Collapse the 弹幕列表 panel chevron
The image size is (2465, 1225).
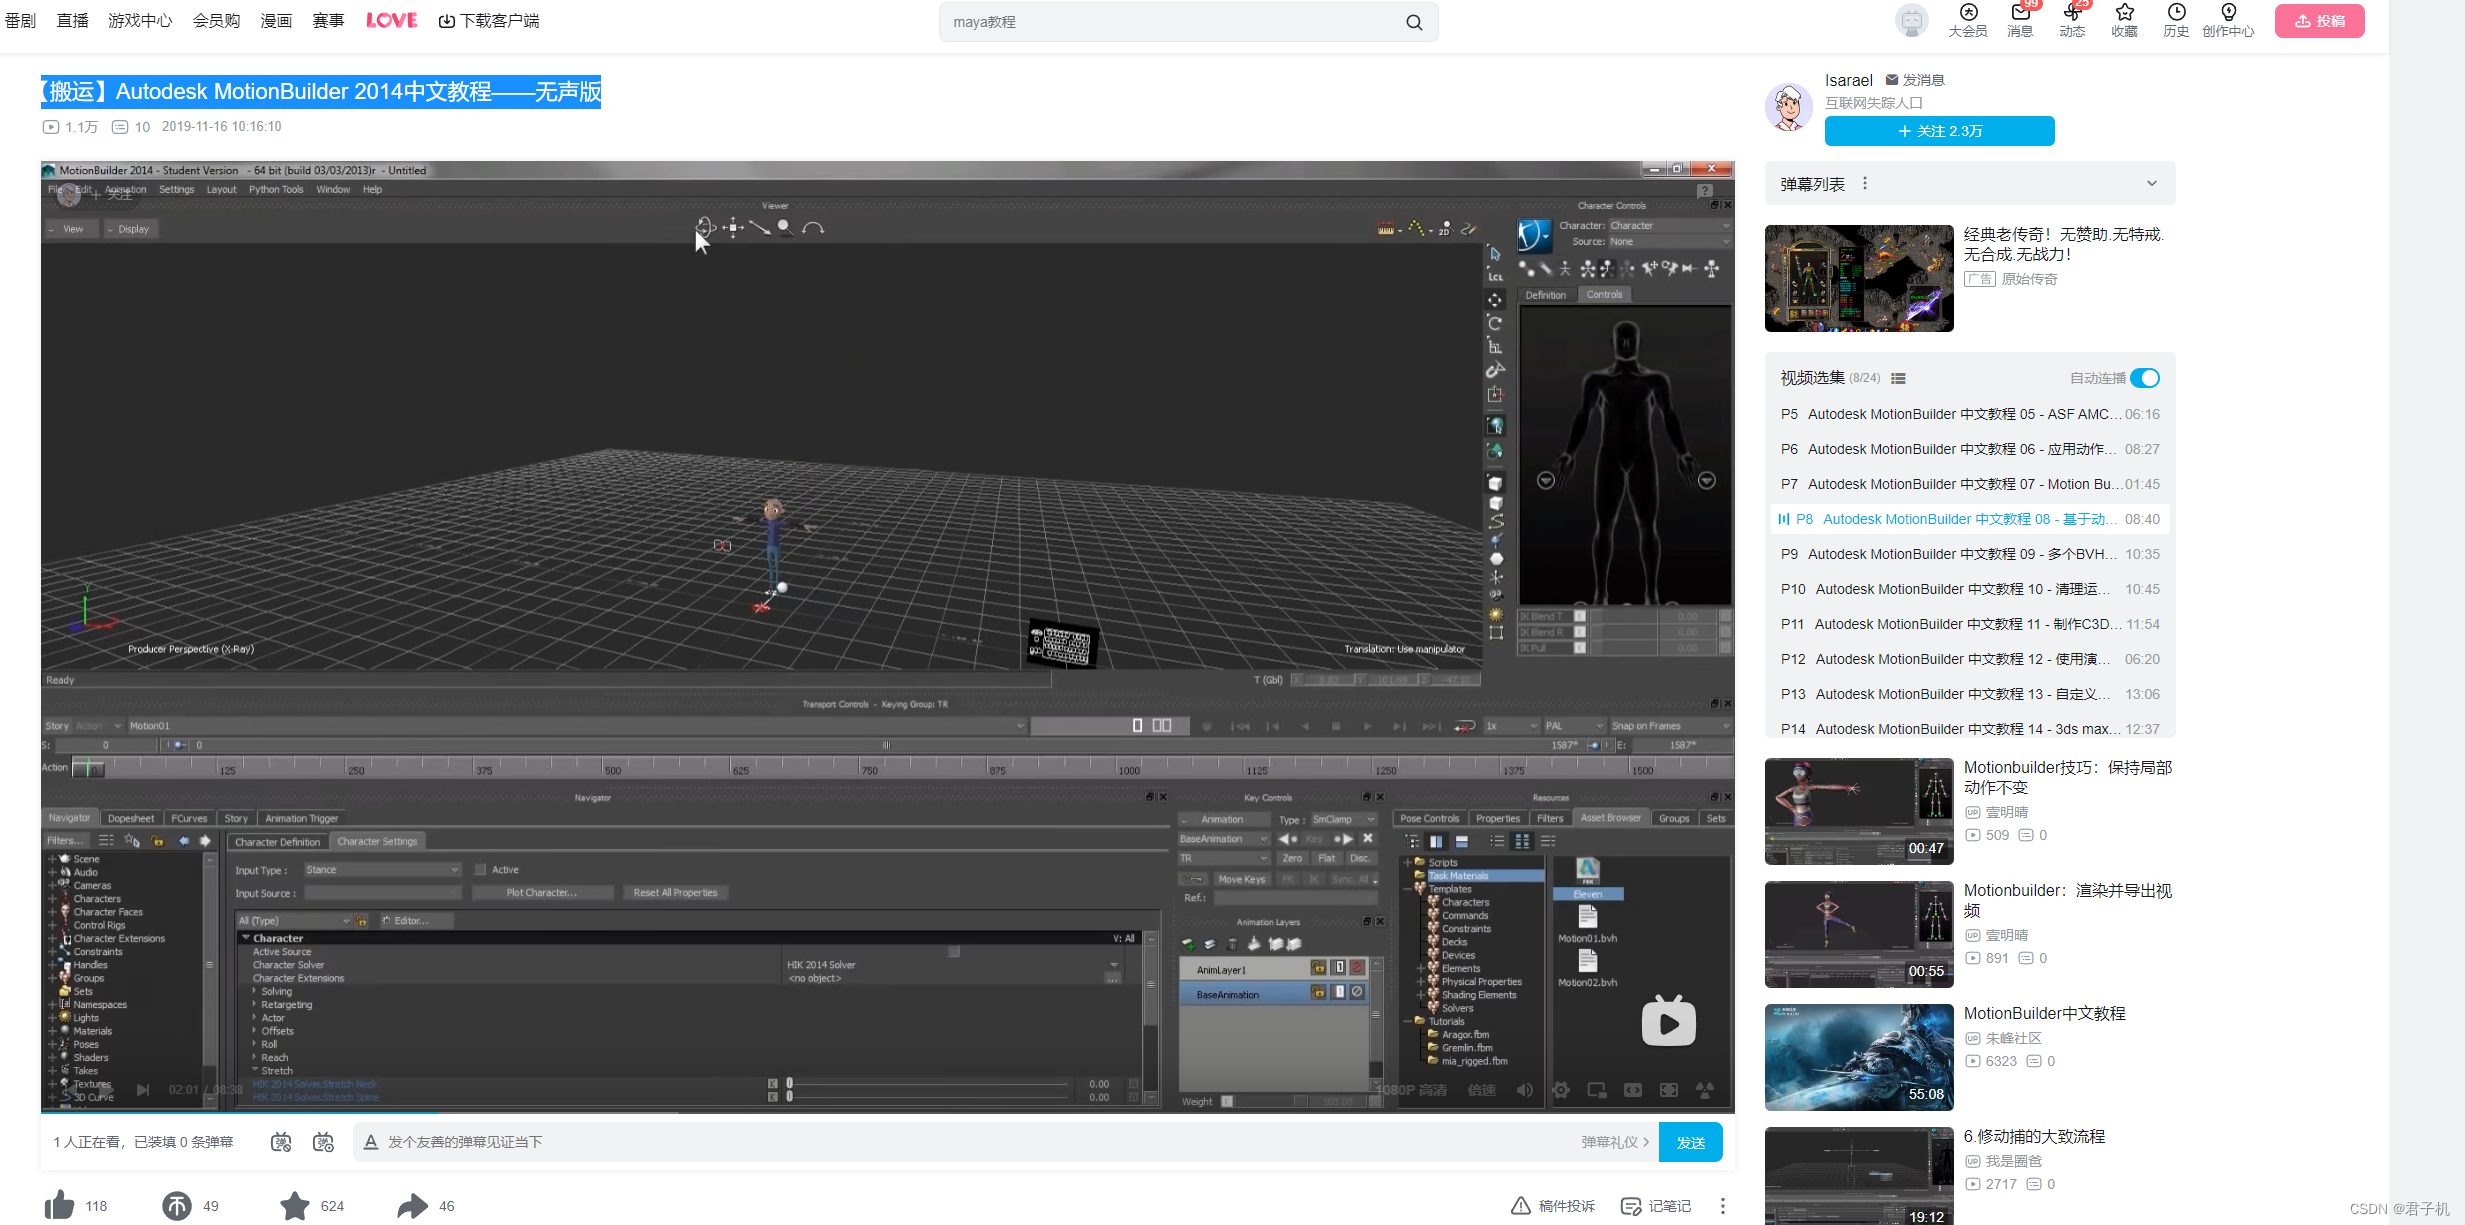pyautogui.click(x=2150, y=183)
